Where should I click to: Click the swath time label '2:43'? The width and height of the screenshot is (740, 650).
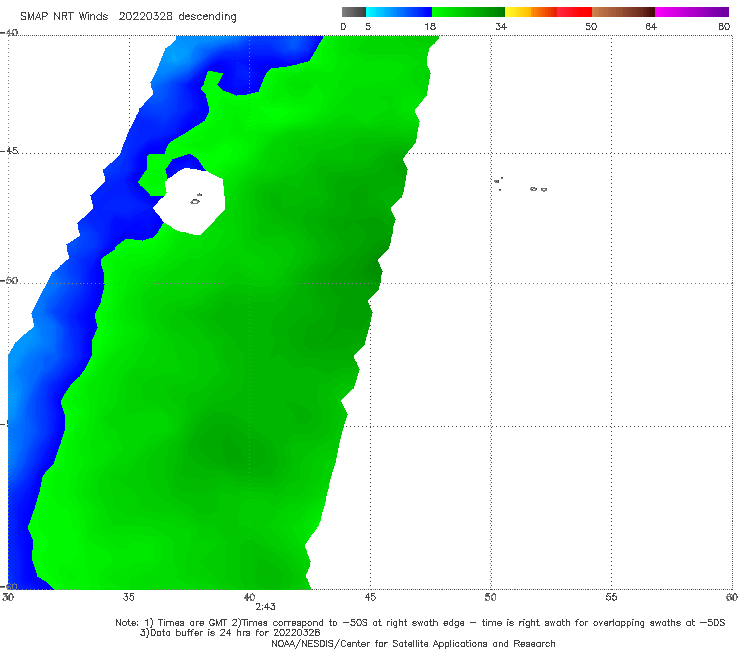[x=265, y=607]
